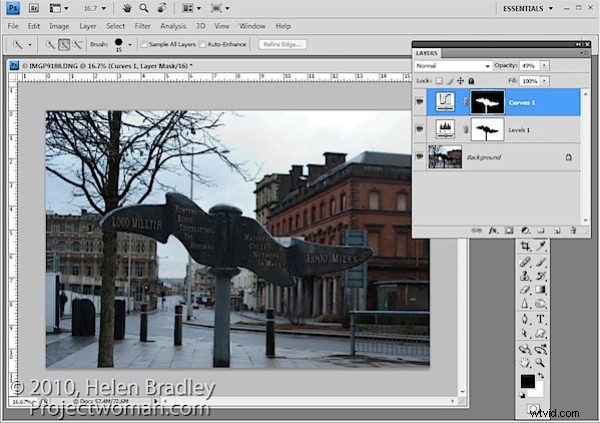
Task: Select the Eyedropper tool
Action: 540,247
